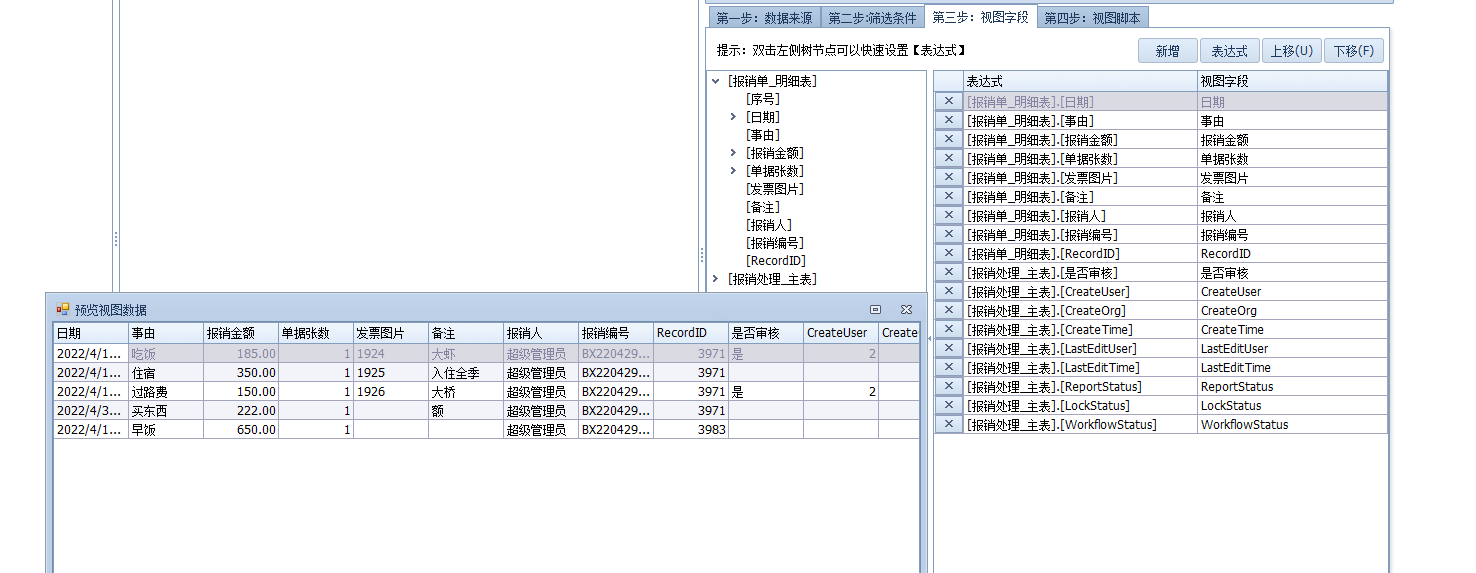
Task: Open the 第二步:筛选条件 tab
Action: (x=873, y=17)
